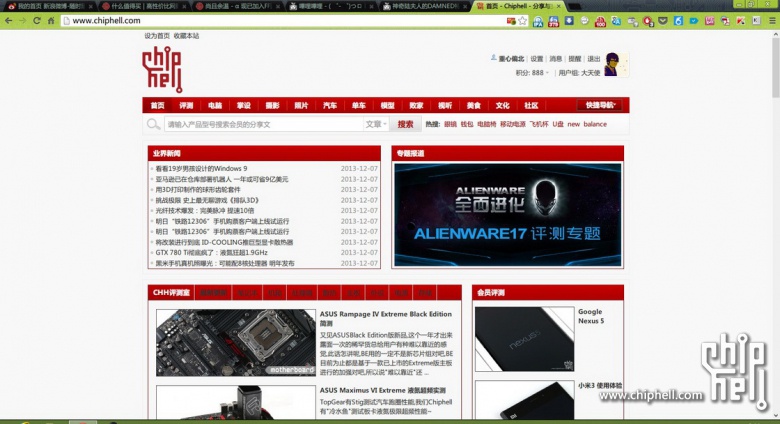Screen dimensions: 780x424
Task: Open the 小米3 使用体验 review link
Action: click(600, 386)
